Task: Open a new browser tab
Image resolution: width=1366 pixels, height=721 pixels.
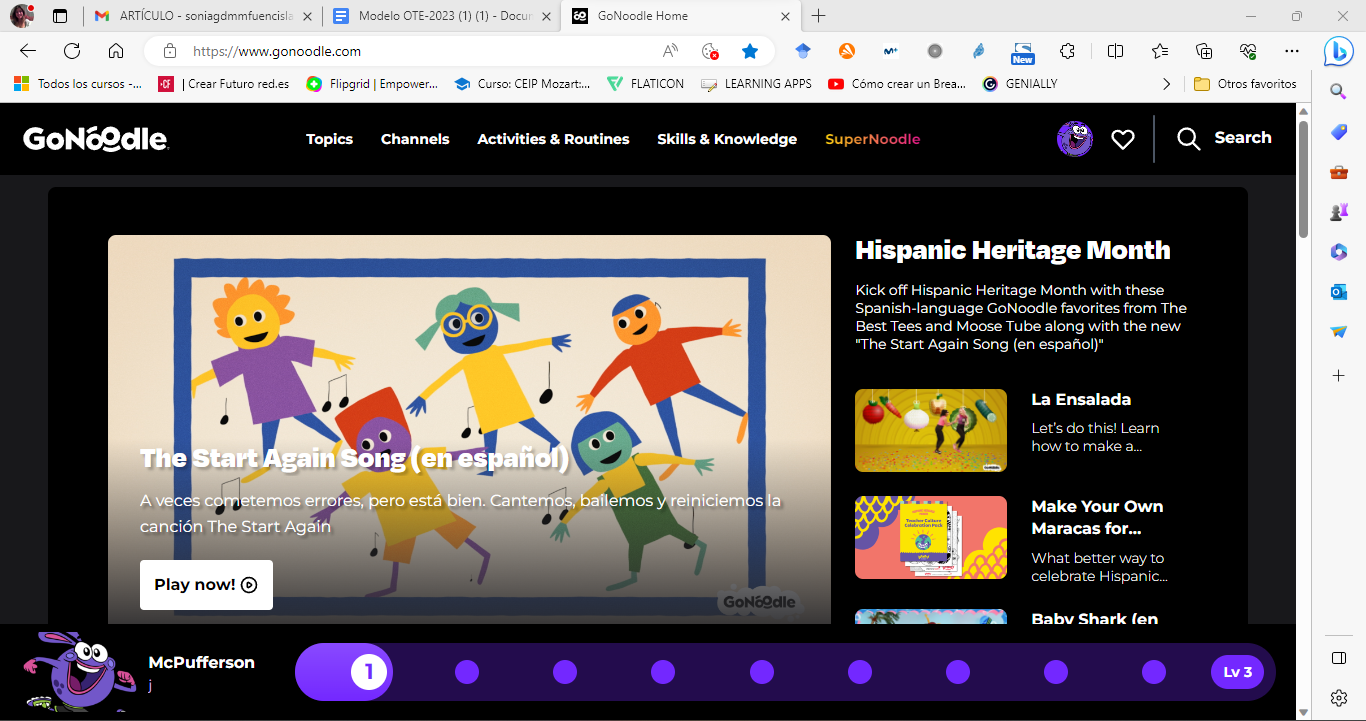Action: tap(818, 16)
